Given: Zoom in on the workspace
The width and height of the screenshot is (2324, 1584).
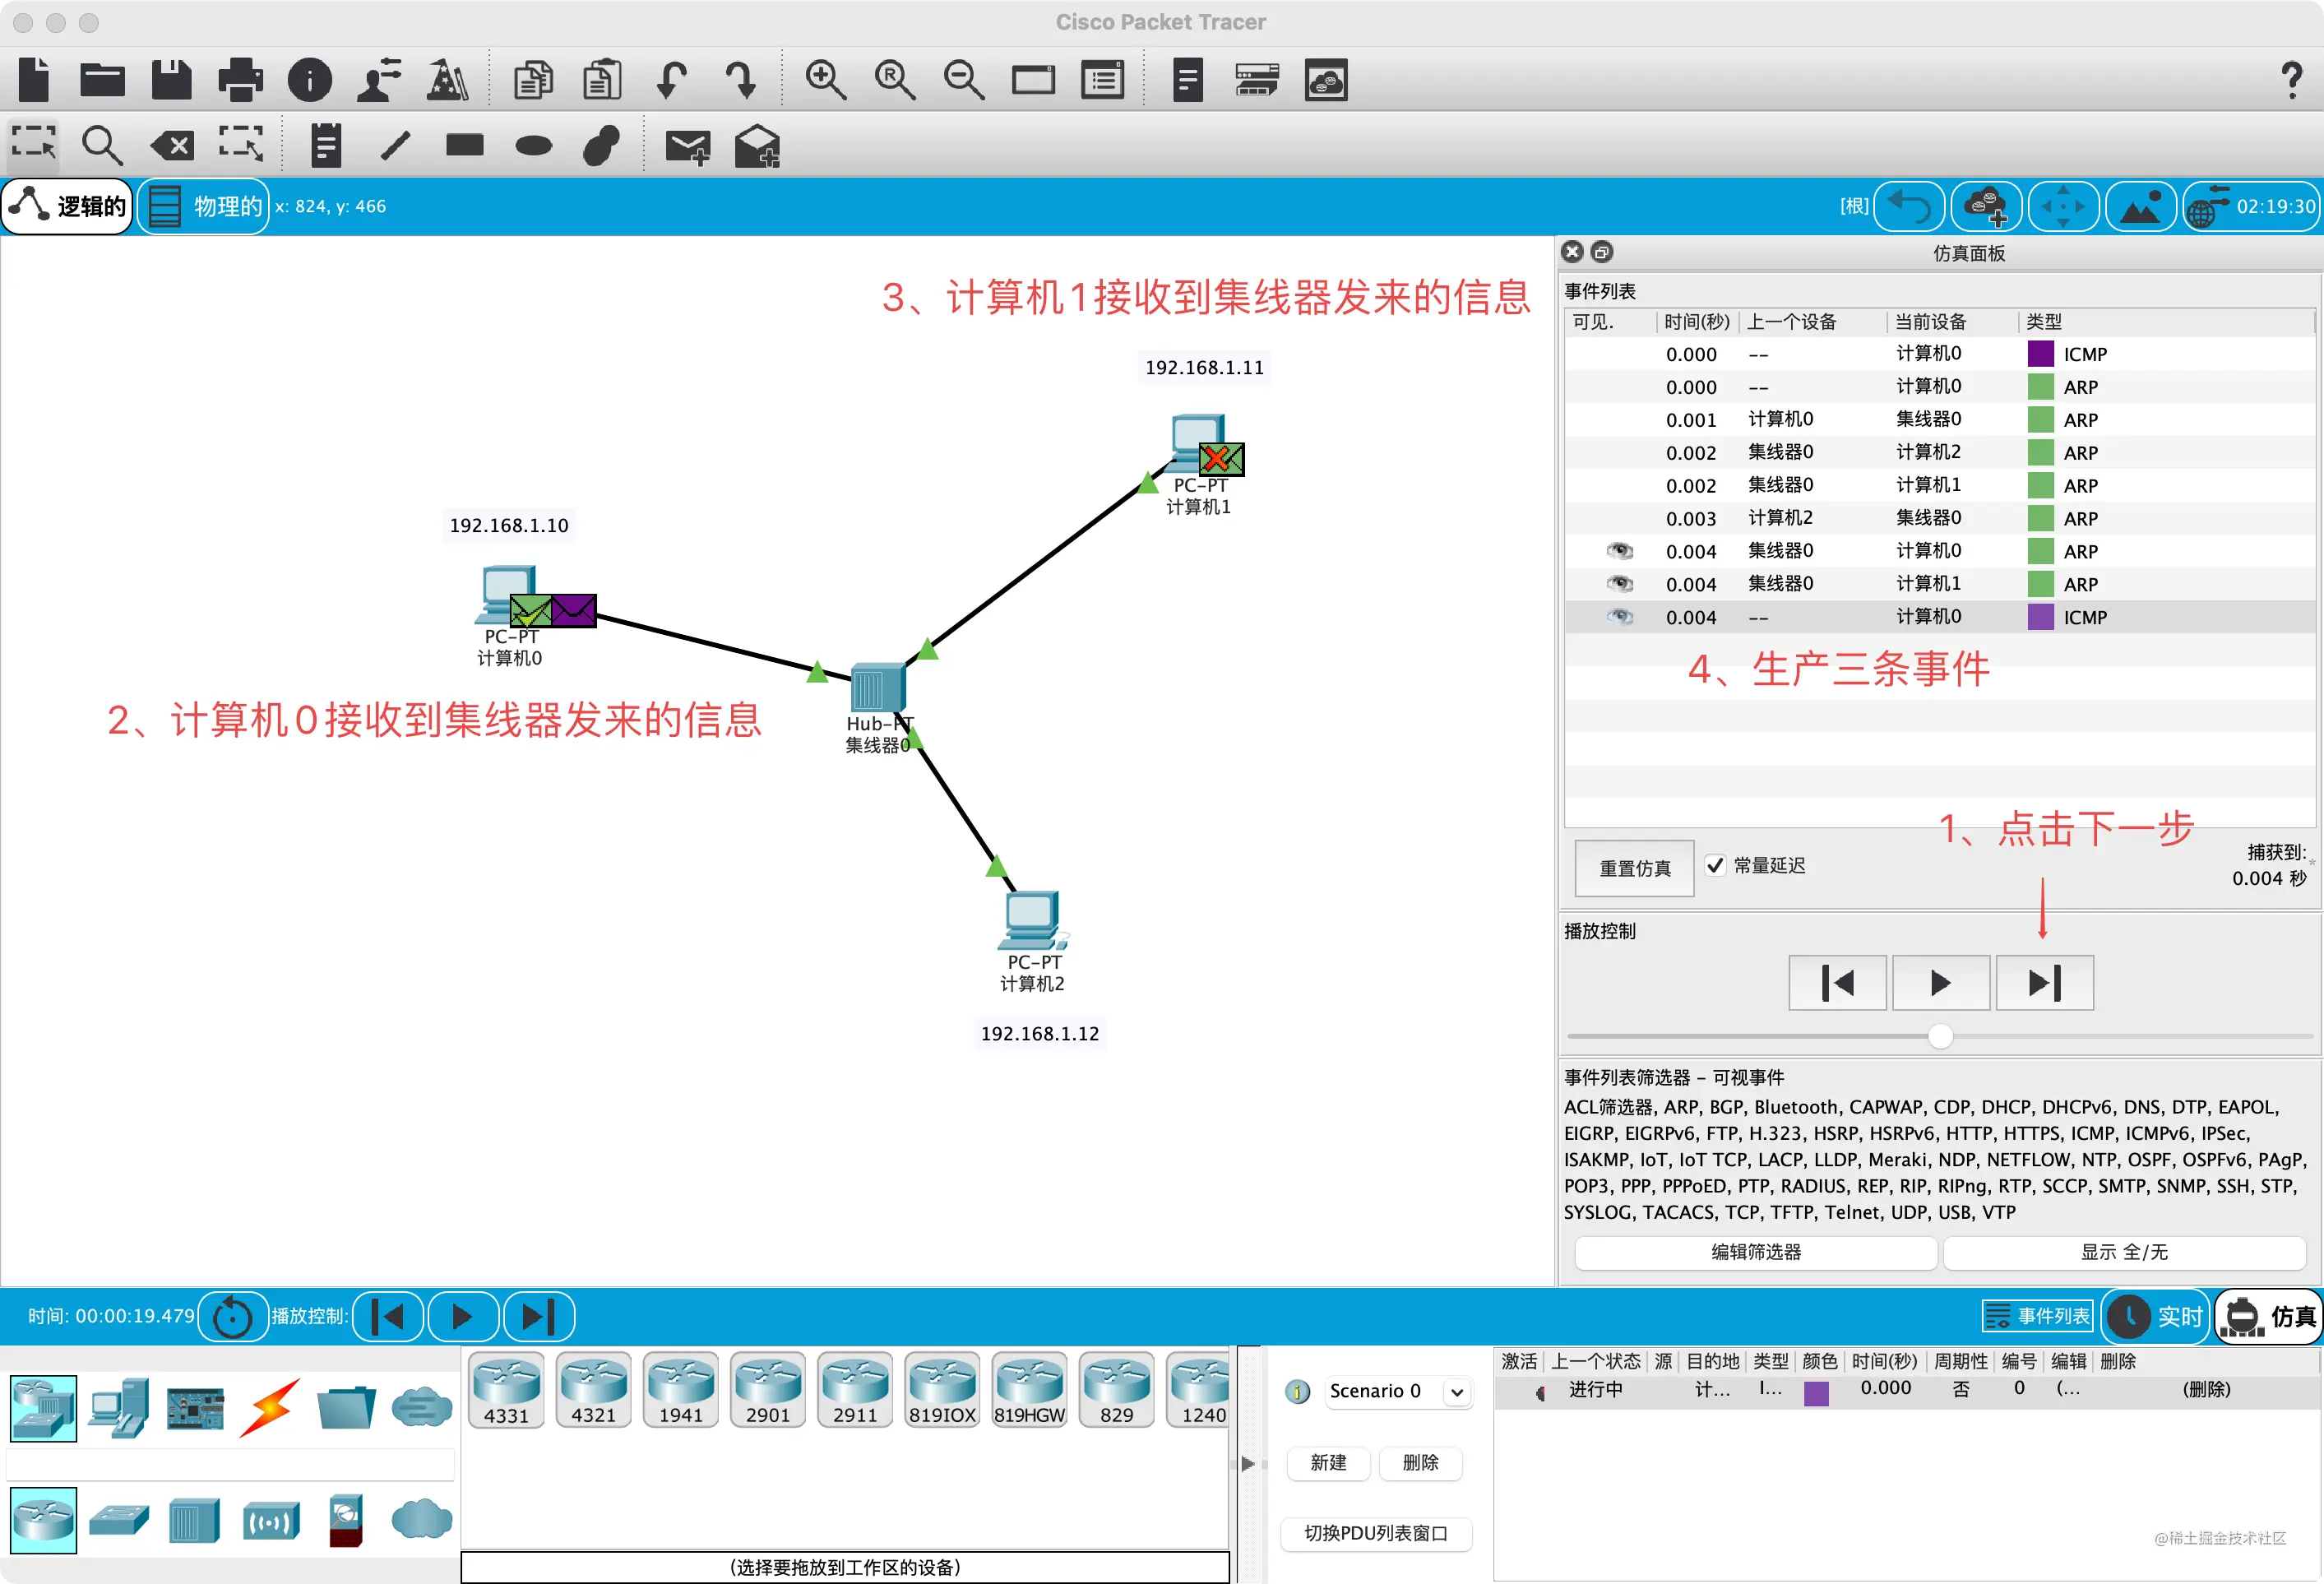Looking at the screenshot, I should coord(826,80).
